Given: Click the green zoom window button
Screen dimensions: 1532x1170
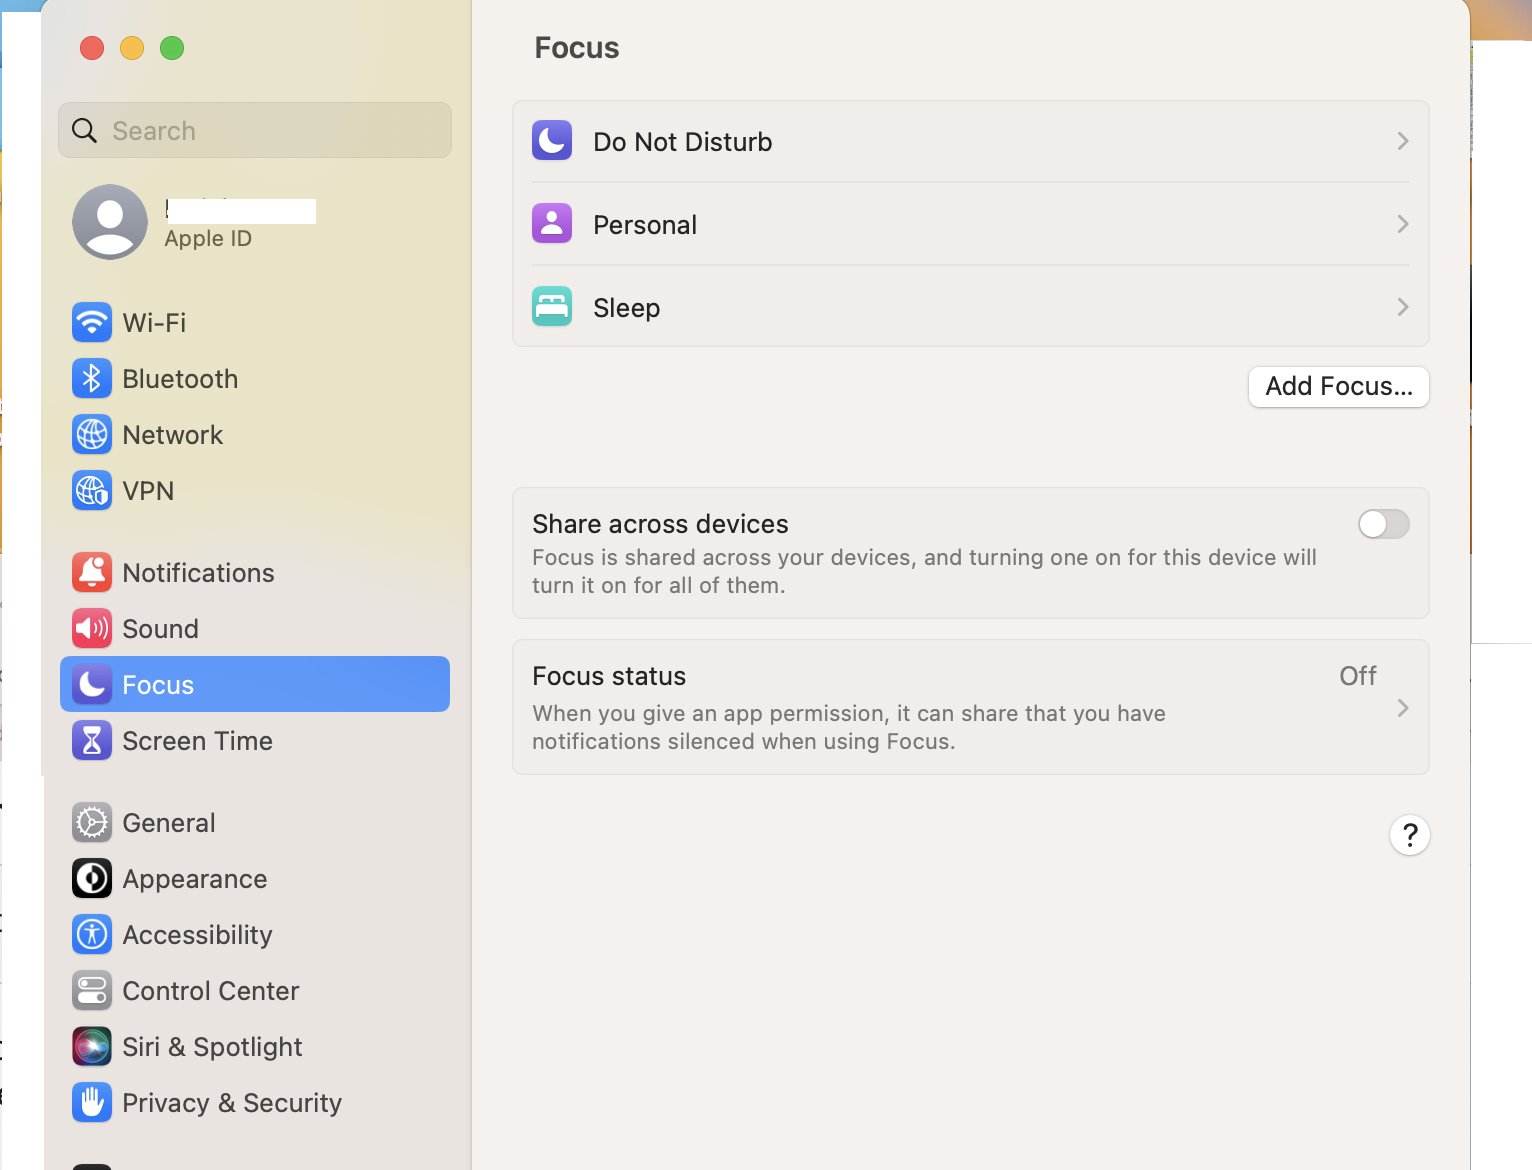Looking at the screenshot, I should click(x=172, y=48).
